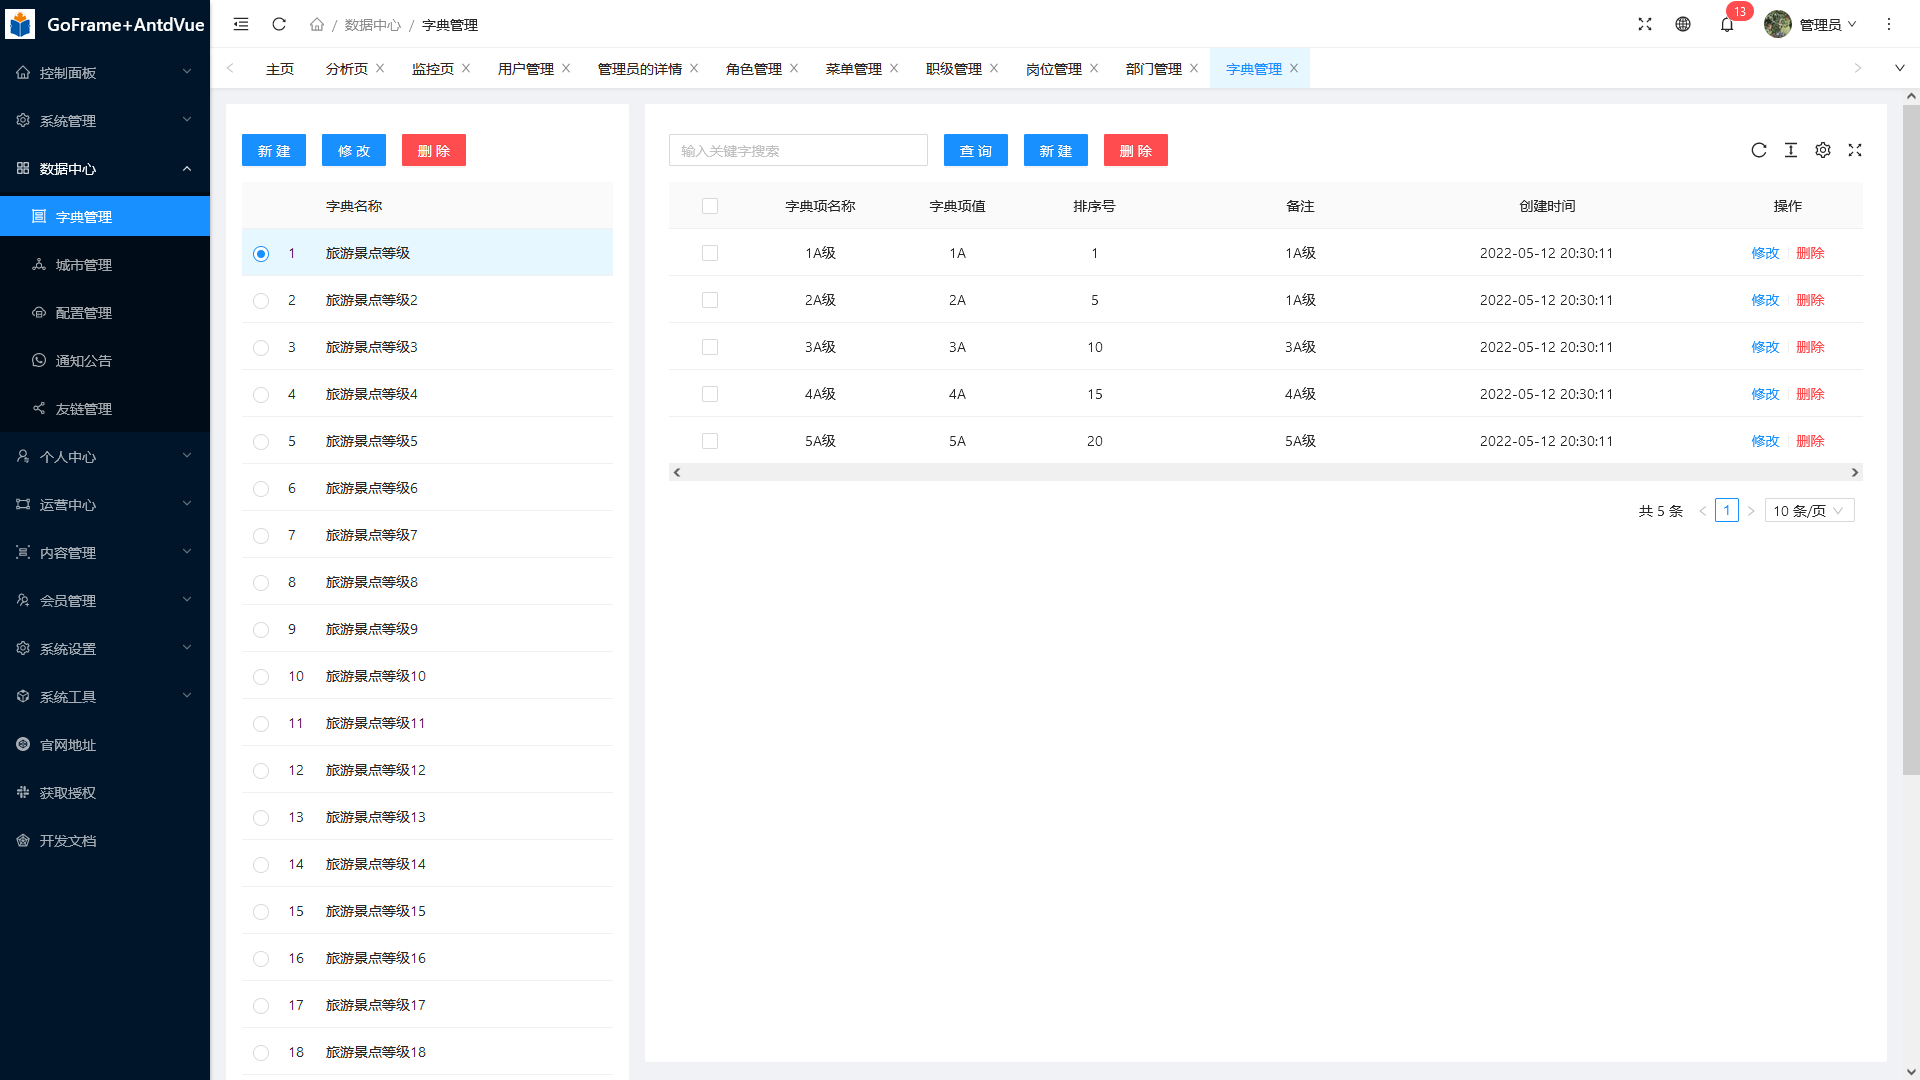The width and height of the screenshot is (1920, 1080).
Task: Open the 管理员 user dropdown
Action: coord(1818,24)
